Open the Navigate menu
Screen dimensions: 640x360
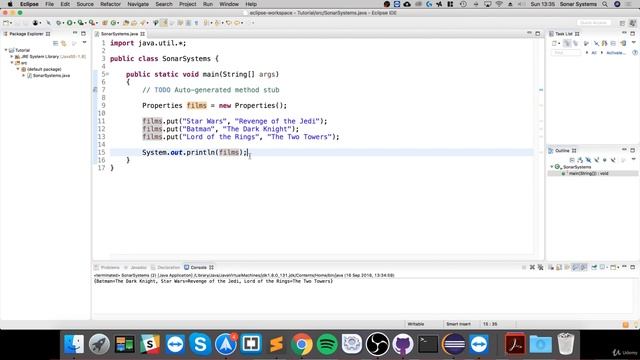(138, 4)
